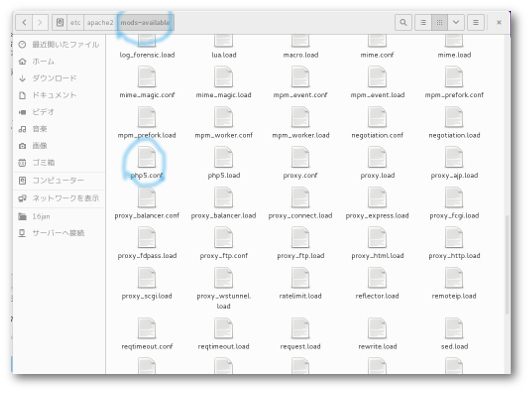This screenshot has height=393, width=530.
Task: Open 画像 folder in sidebar
Action: click(x=59, y=146)
